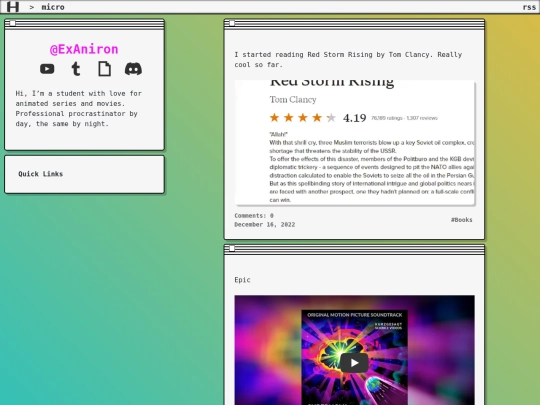Click the Epic post's title-bar square
This screenshot has height=405, width=540.
[232, 249]
